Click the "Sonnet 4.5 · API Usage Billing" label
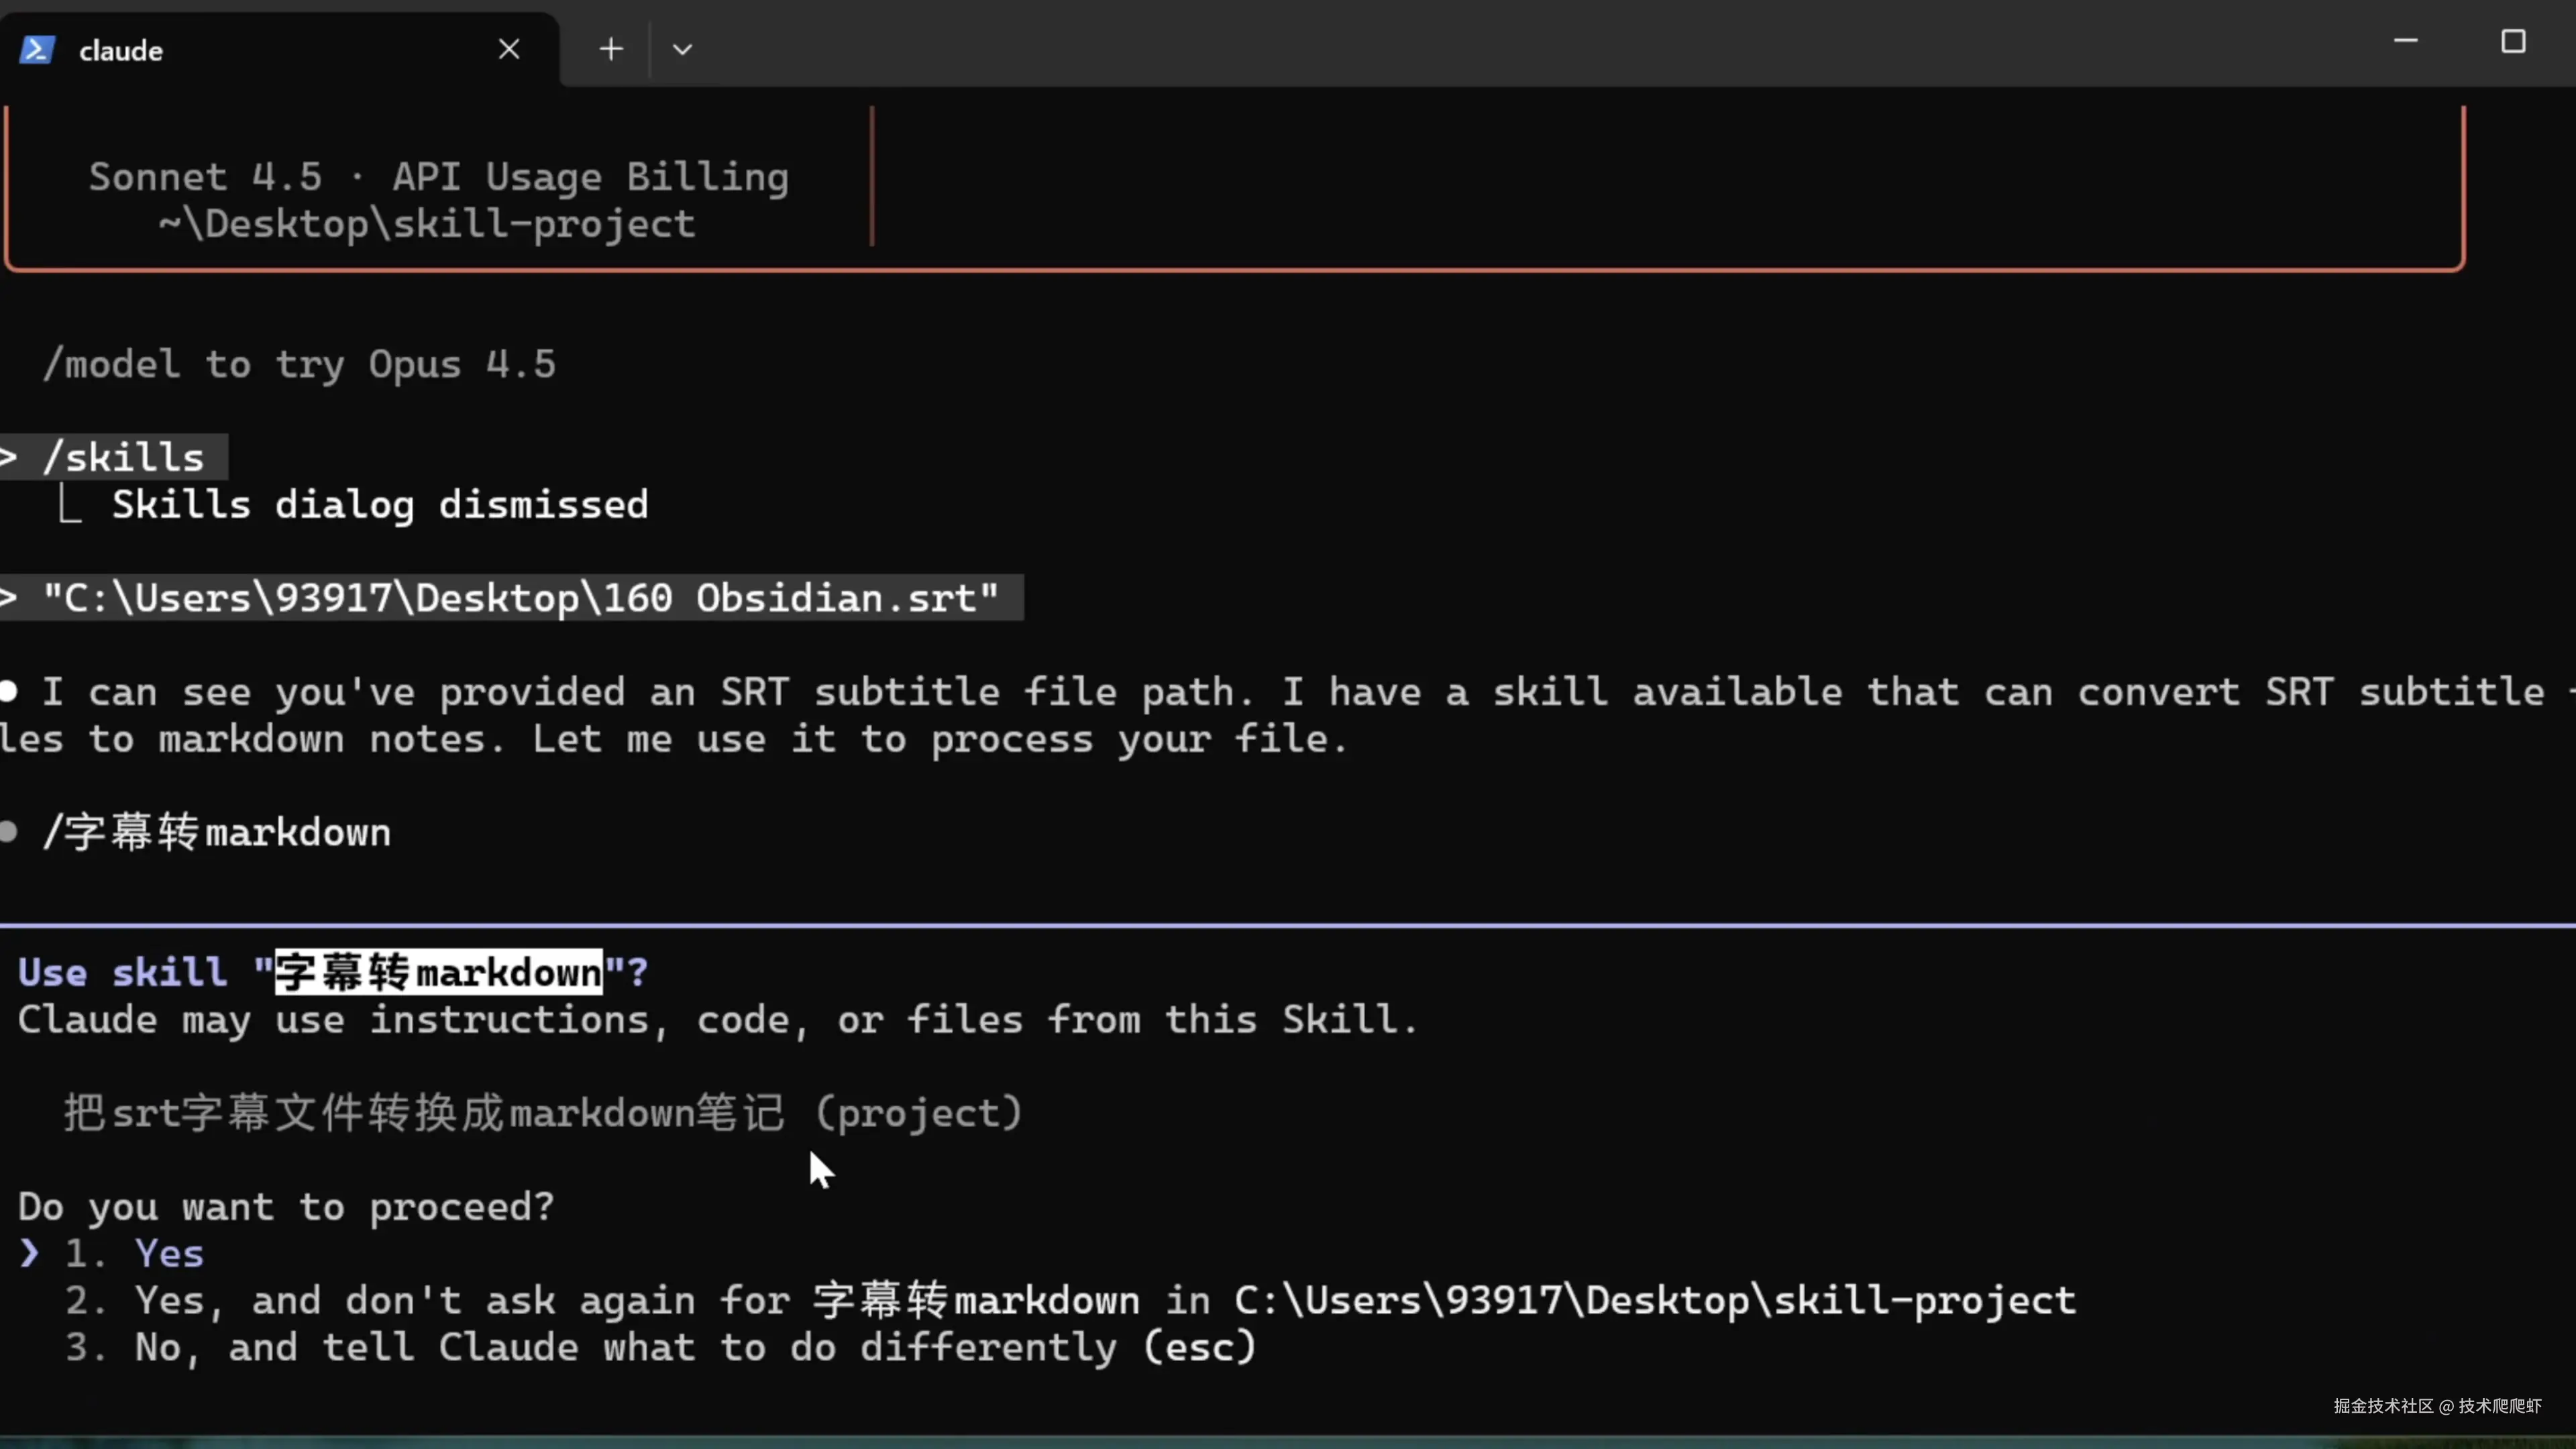This screenshot has width=2576, height=1449. (438, 177)
